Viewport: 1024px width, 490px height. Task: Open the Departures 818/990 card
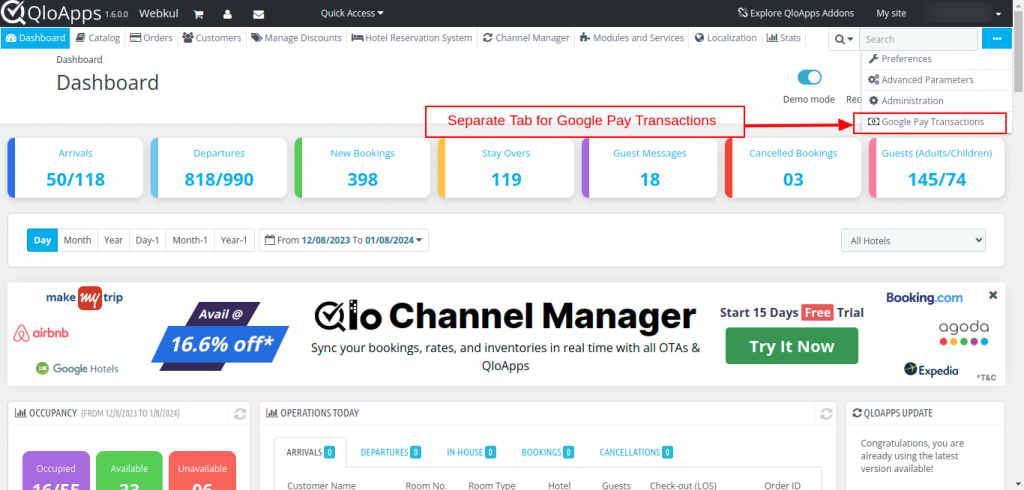click(x=219, y=168)
